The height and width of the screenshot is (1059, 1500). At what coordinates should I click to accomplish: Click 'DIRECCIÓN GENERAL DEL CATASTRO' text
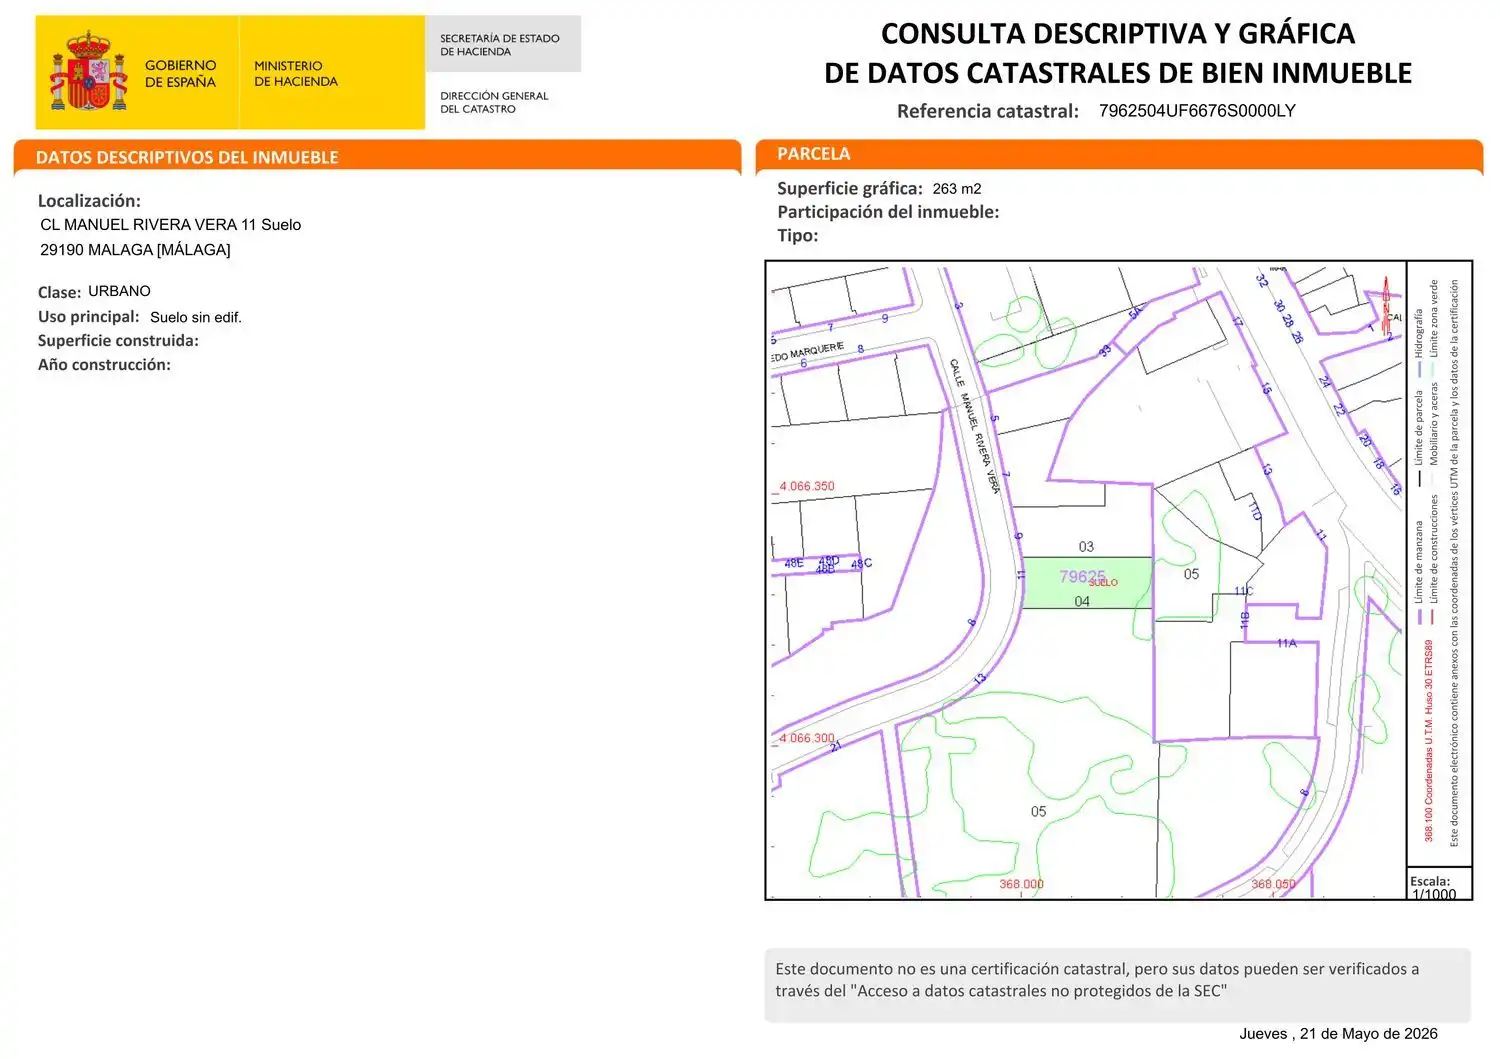(x=494, y=102)
